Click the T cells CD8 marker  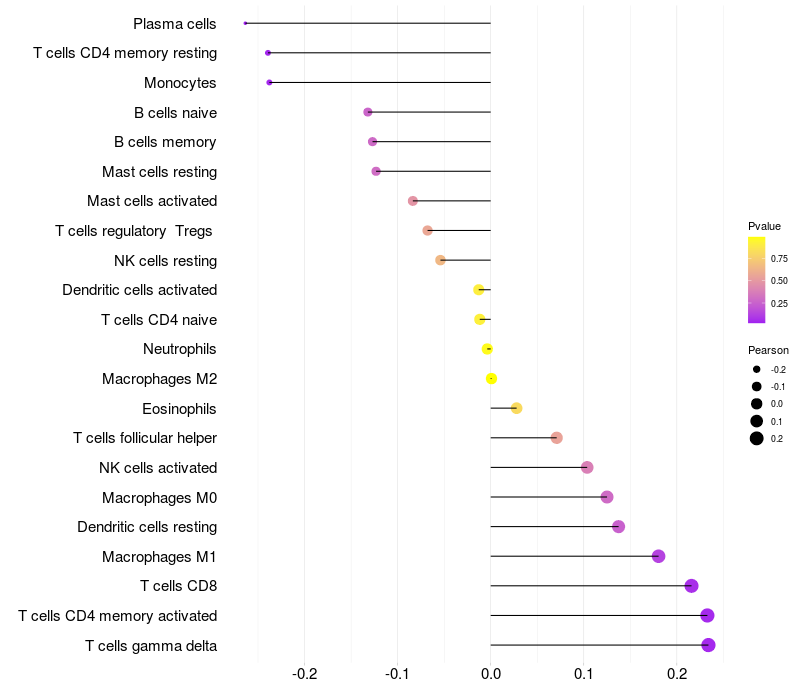(x=691, y=586)
